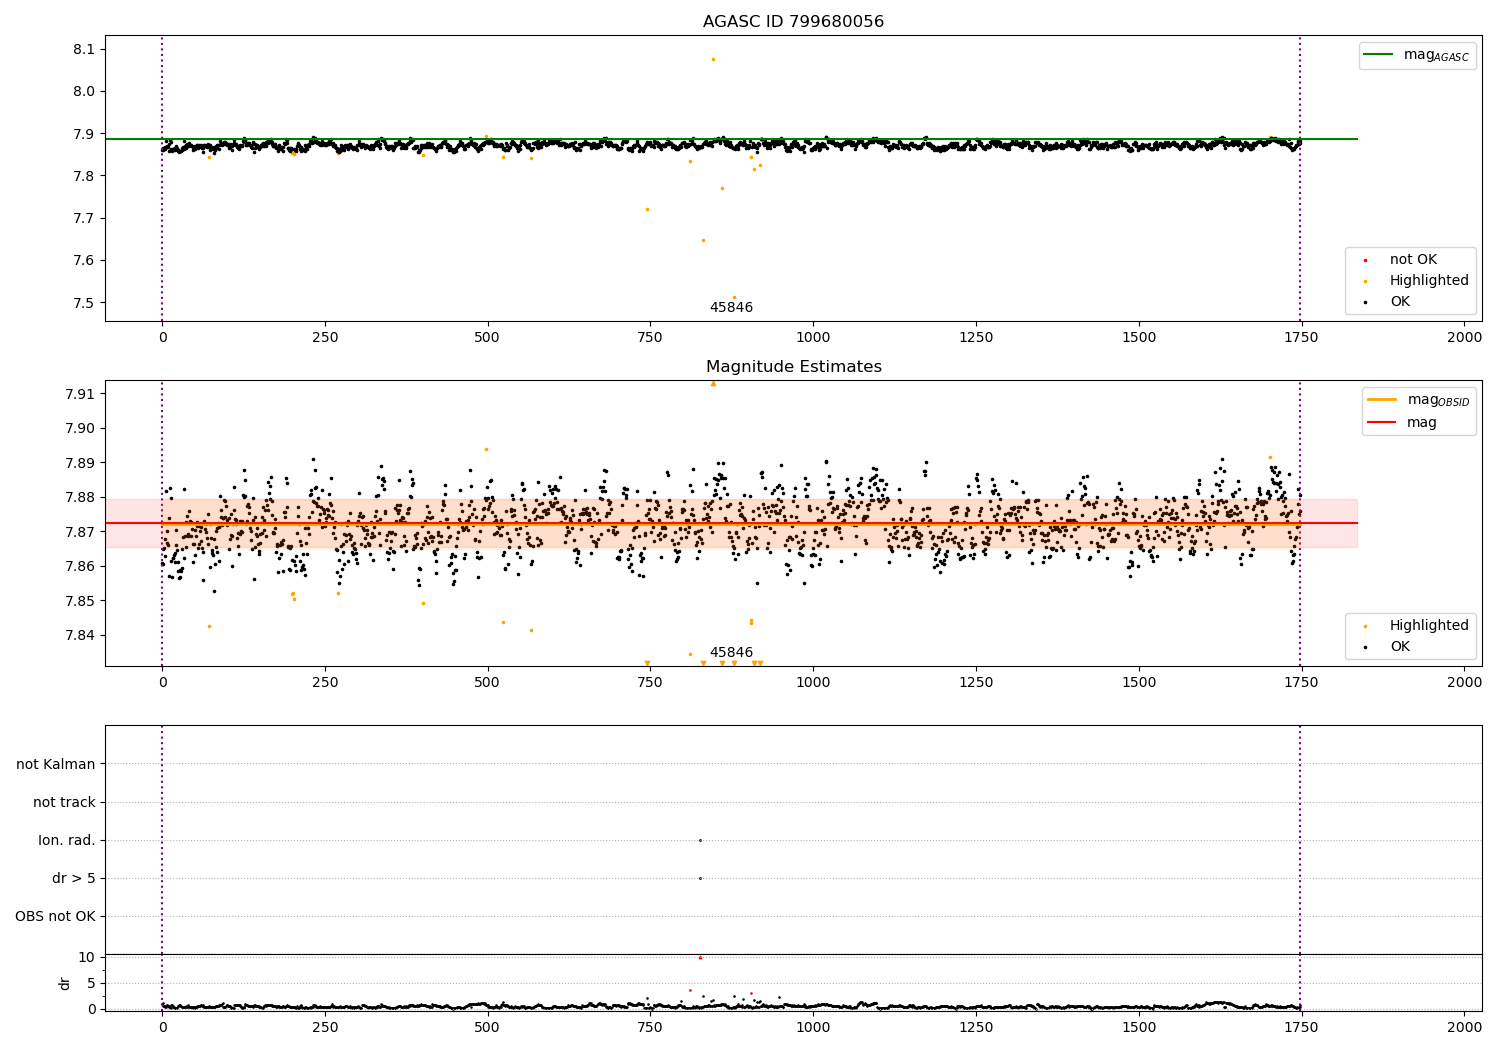
Task: Click the orange outlier point near magnitude 8.08
Action: (713, 59)
